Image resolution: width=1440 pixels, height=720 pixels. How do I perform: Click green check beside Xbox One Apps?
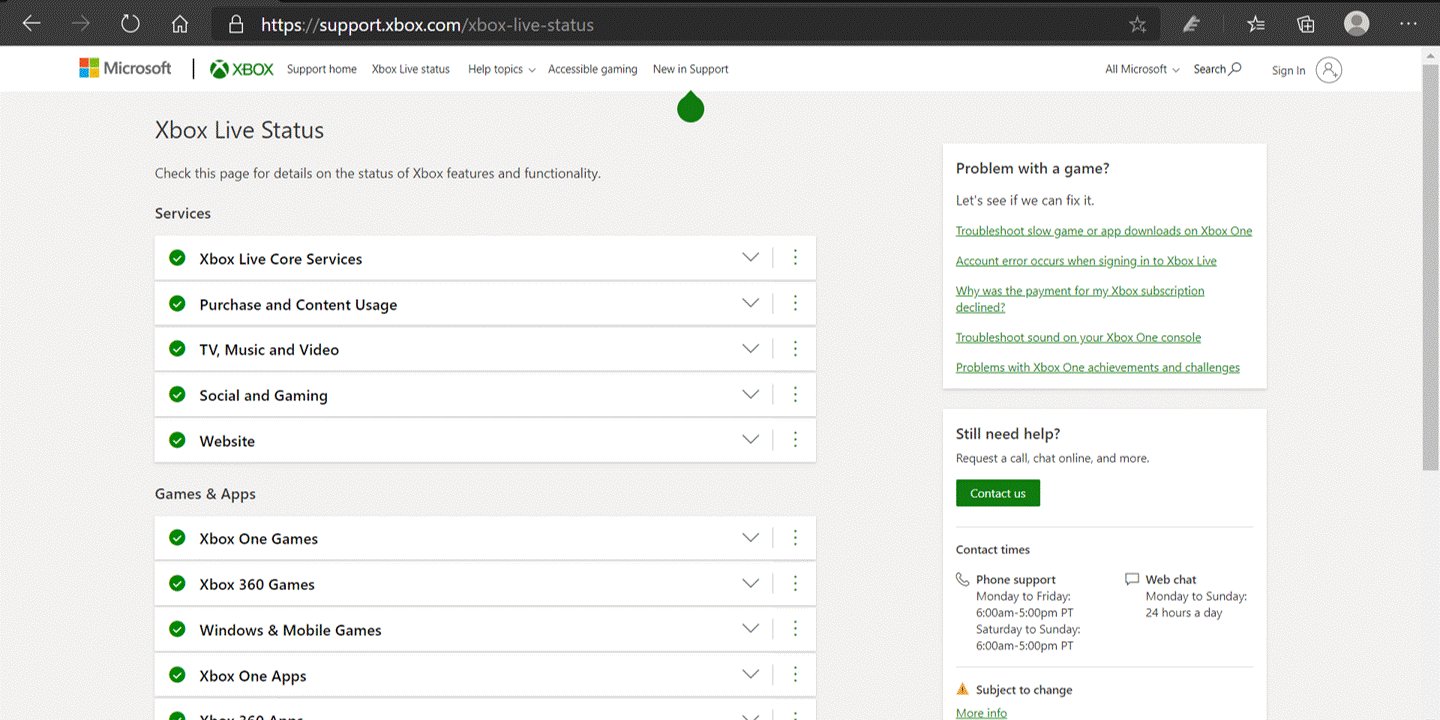click(177, 675)
